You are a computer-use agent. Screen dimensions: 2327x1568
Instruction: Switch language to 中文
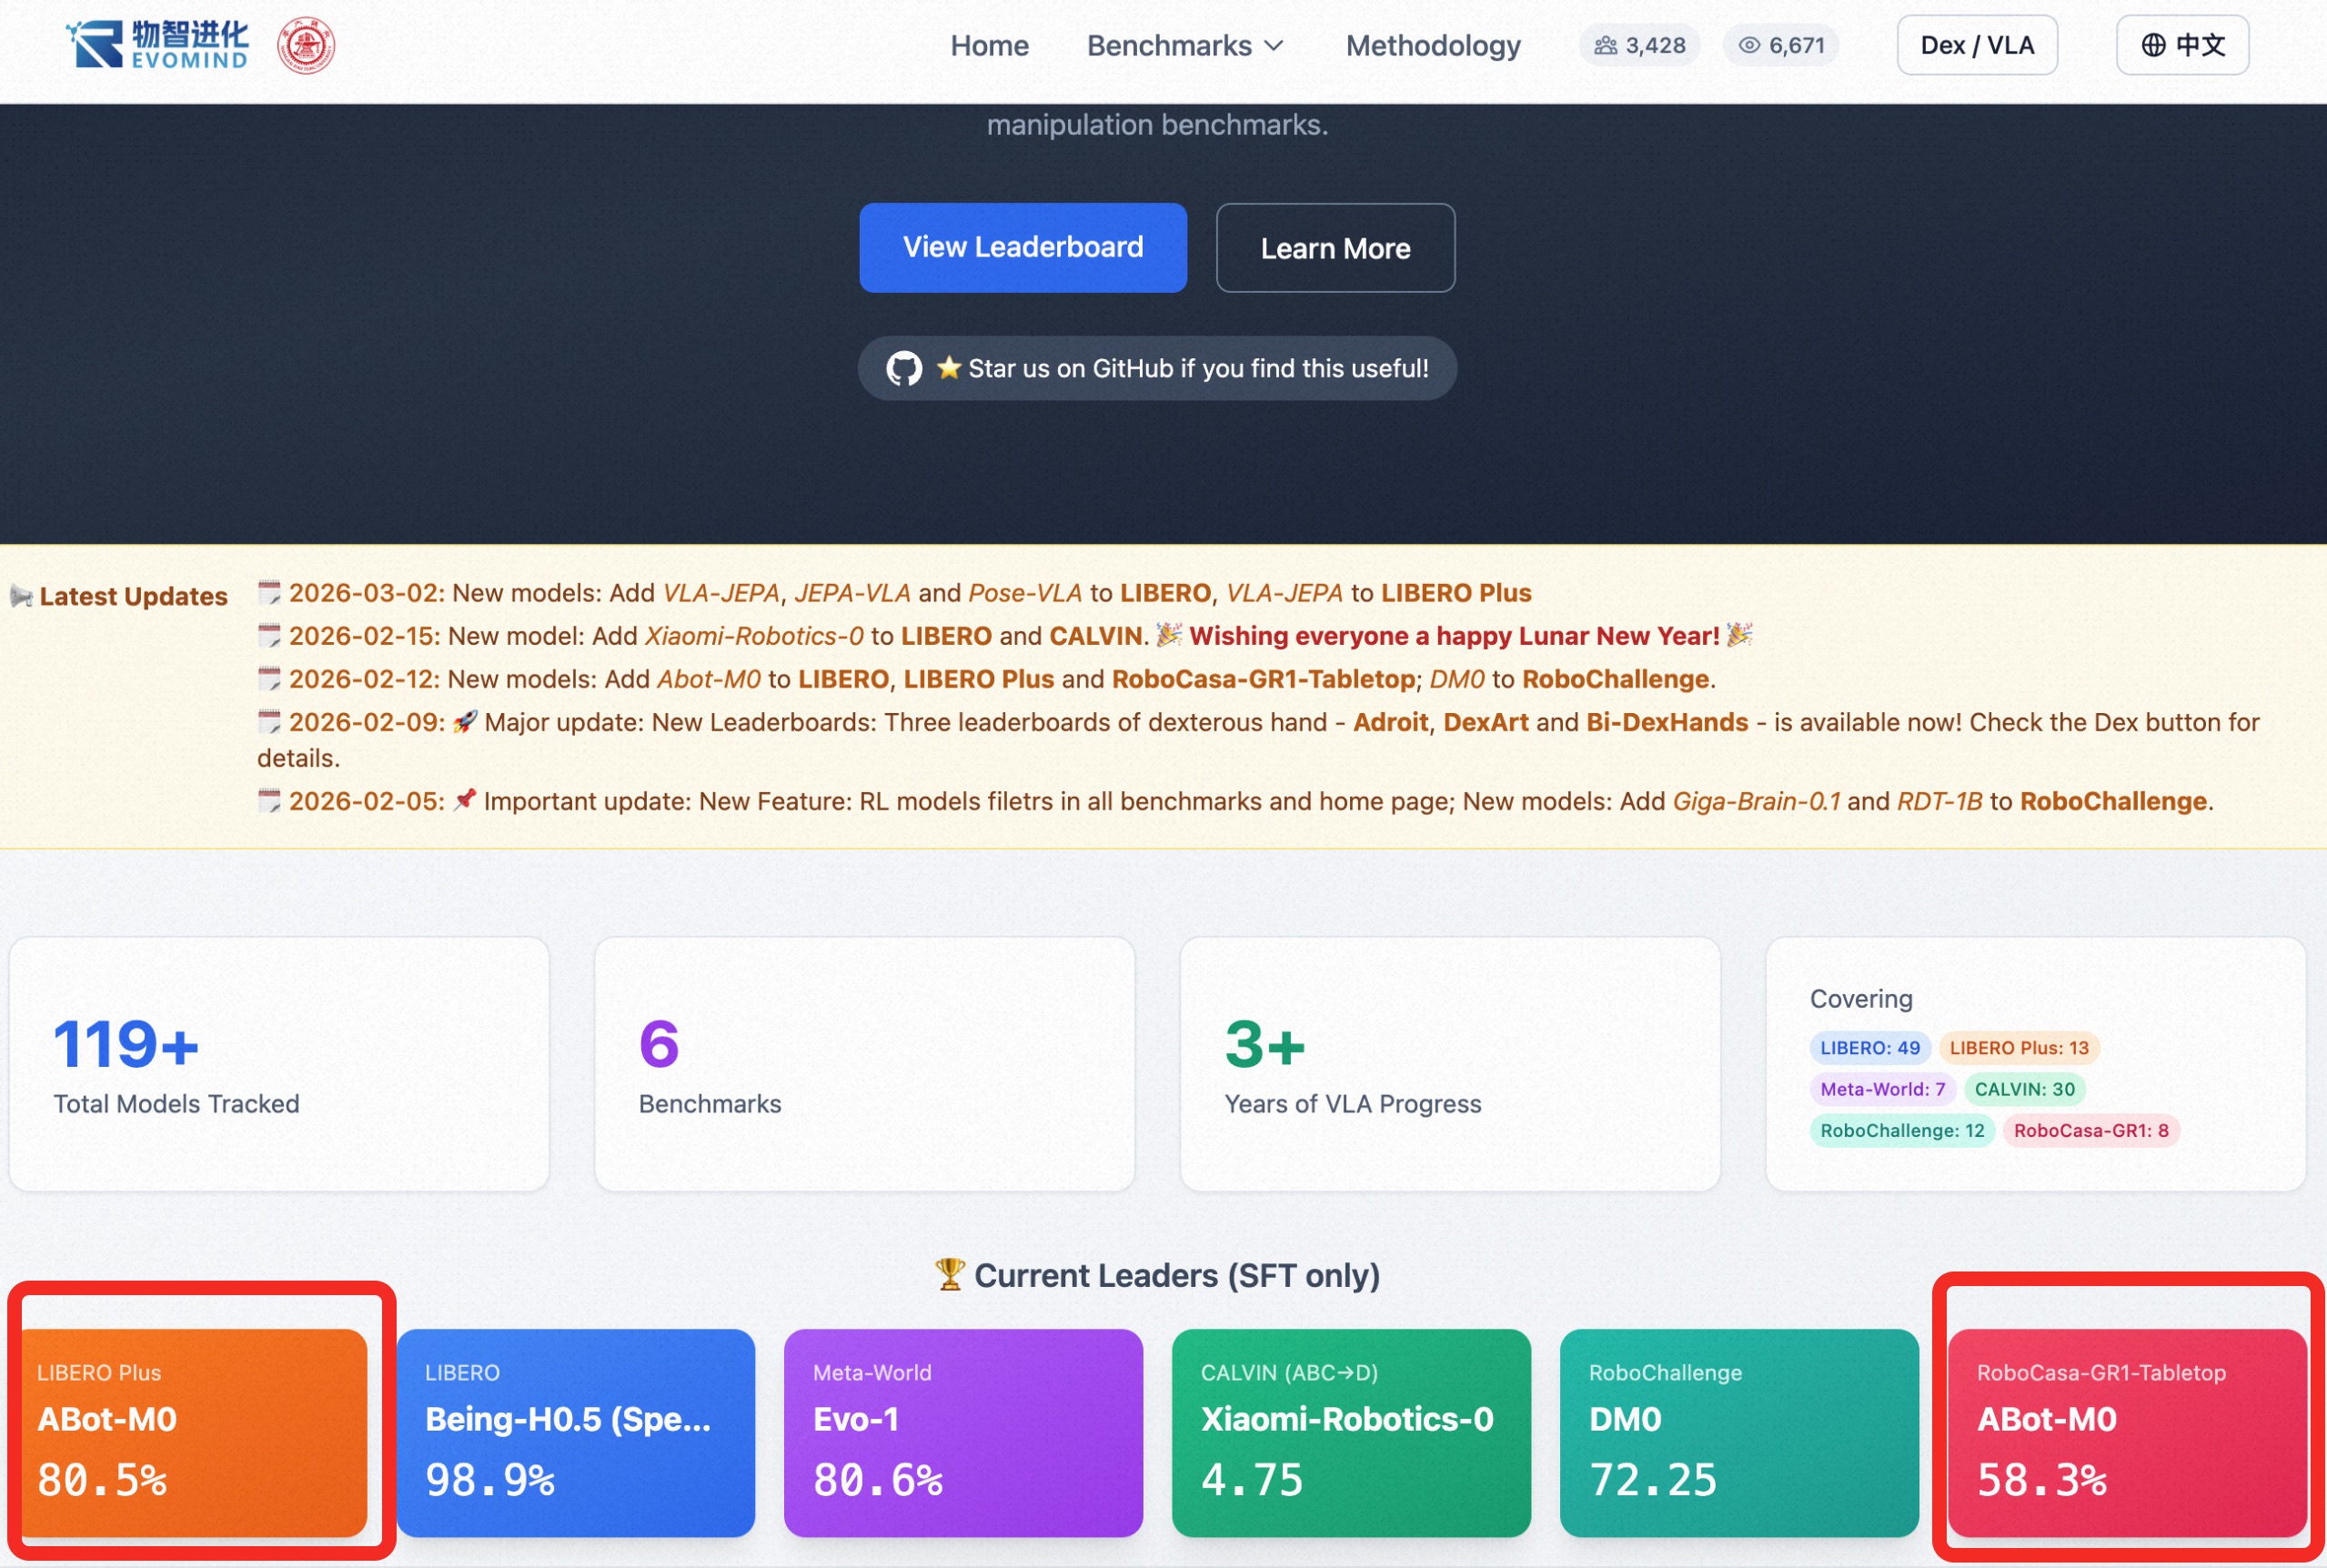point(2182,45)
